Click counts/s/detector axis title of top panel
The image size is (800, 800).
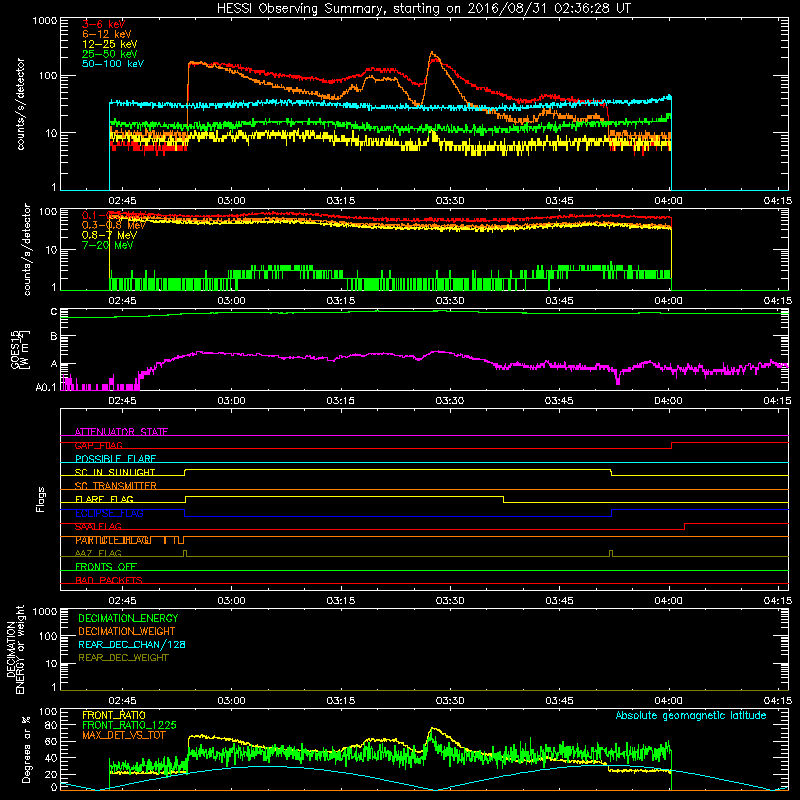point(20,104)
